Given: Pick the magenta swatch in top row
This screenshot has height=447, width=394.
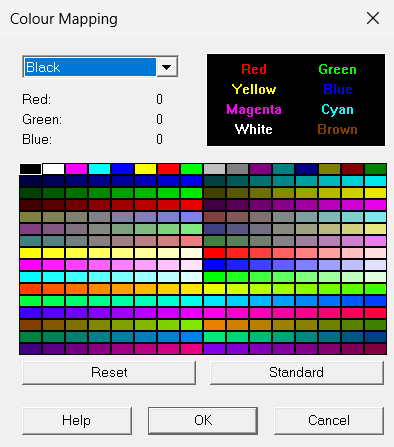Looking at the screenshot, I should click(x=76, y=169).
